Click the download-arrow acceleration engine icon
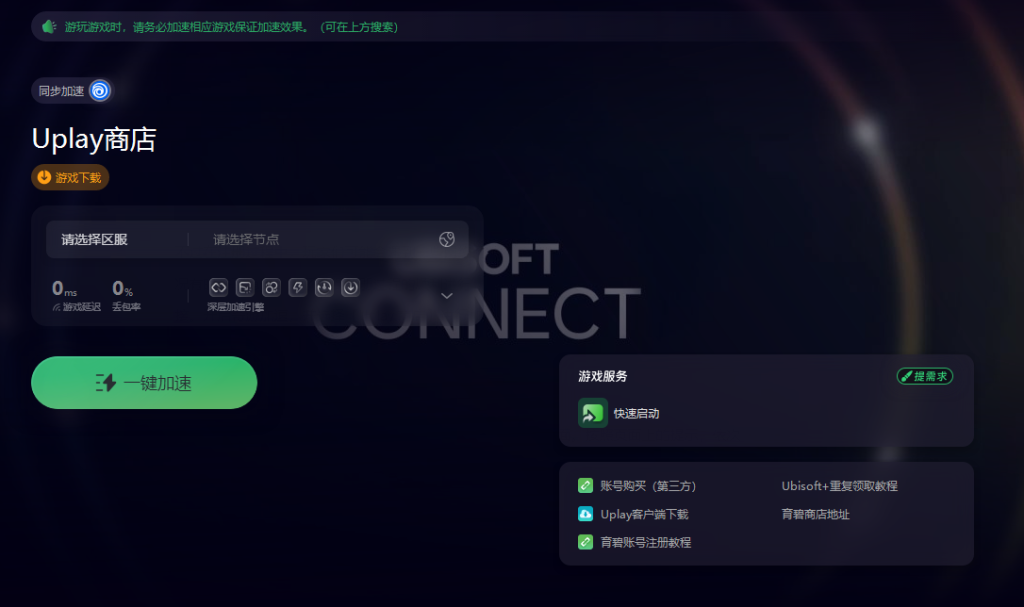The image size is (1024, 607). [351, 287]
